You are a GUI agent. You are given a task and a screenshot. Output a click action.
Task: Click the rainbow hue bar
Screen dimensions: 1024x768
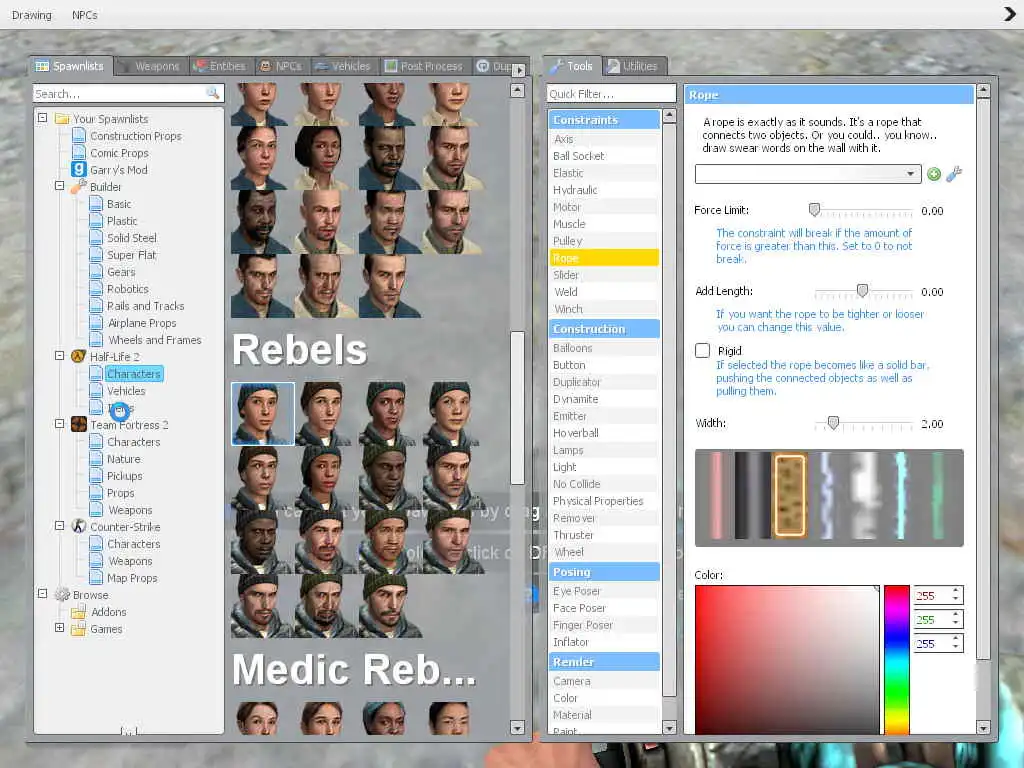pyautogui.click(x=897, y=660)
